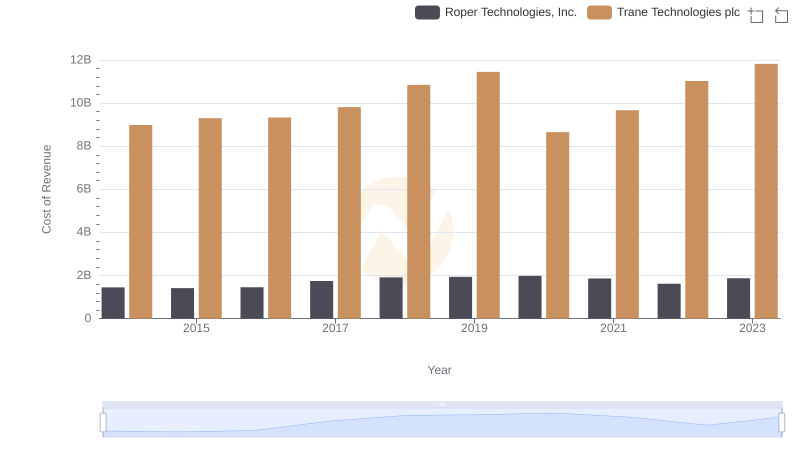Click the middle of the range slider preview
Viewport: 800px width, 461px height.
(x=442, y=424)
